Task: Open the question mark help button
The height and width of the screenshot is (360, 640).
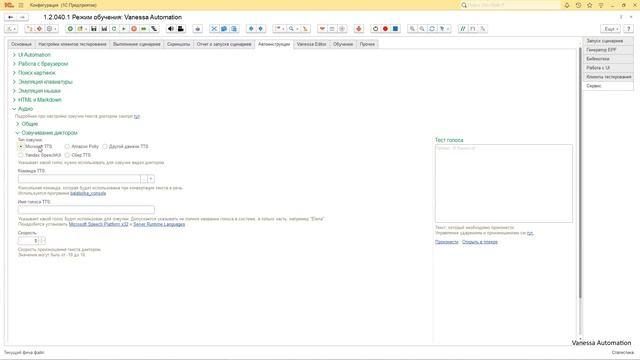Action: coord(629,29)
